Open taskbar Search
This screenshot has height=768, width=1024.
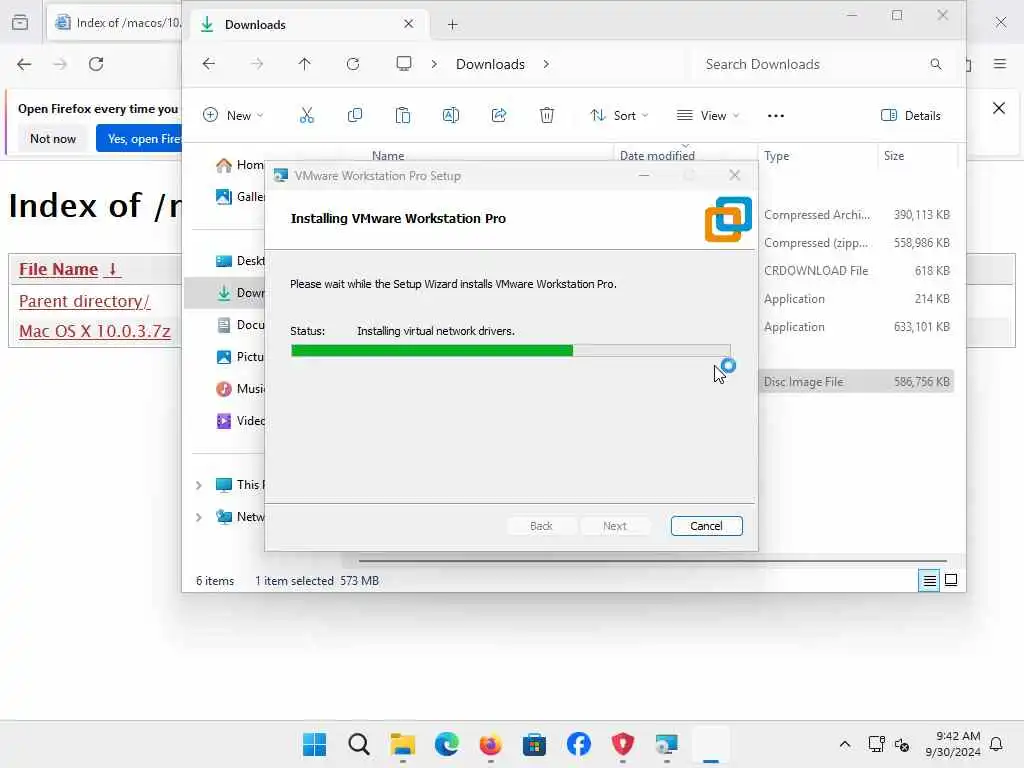click(x=359, y=744)
